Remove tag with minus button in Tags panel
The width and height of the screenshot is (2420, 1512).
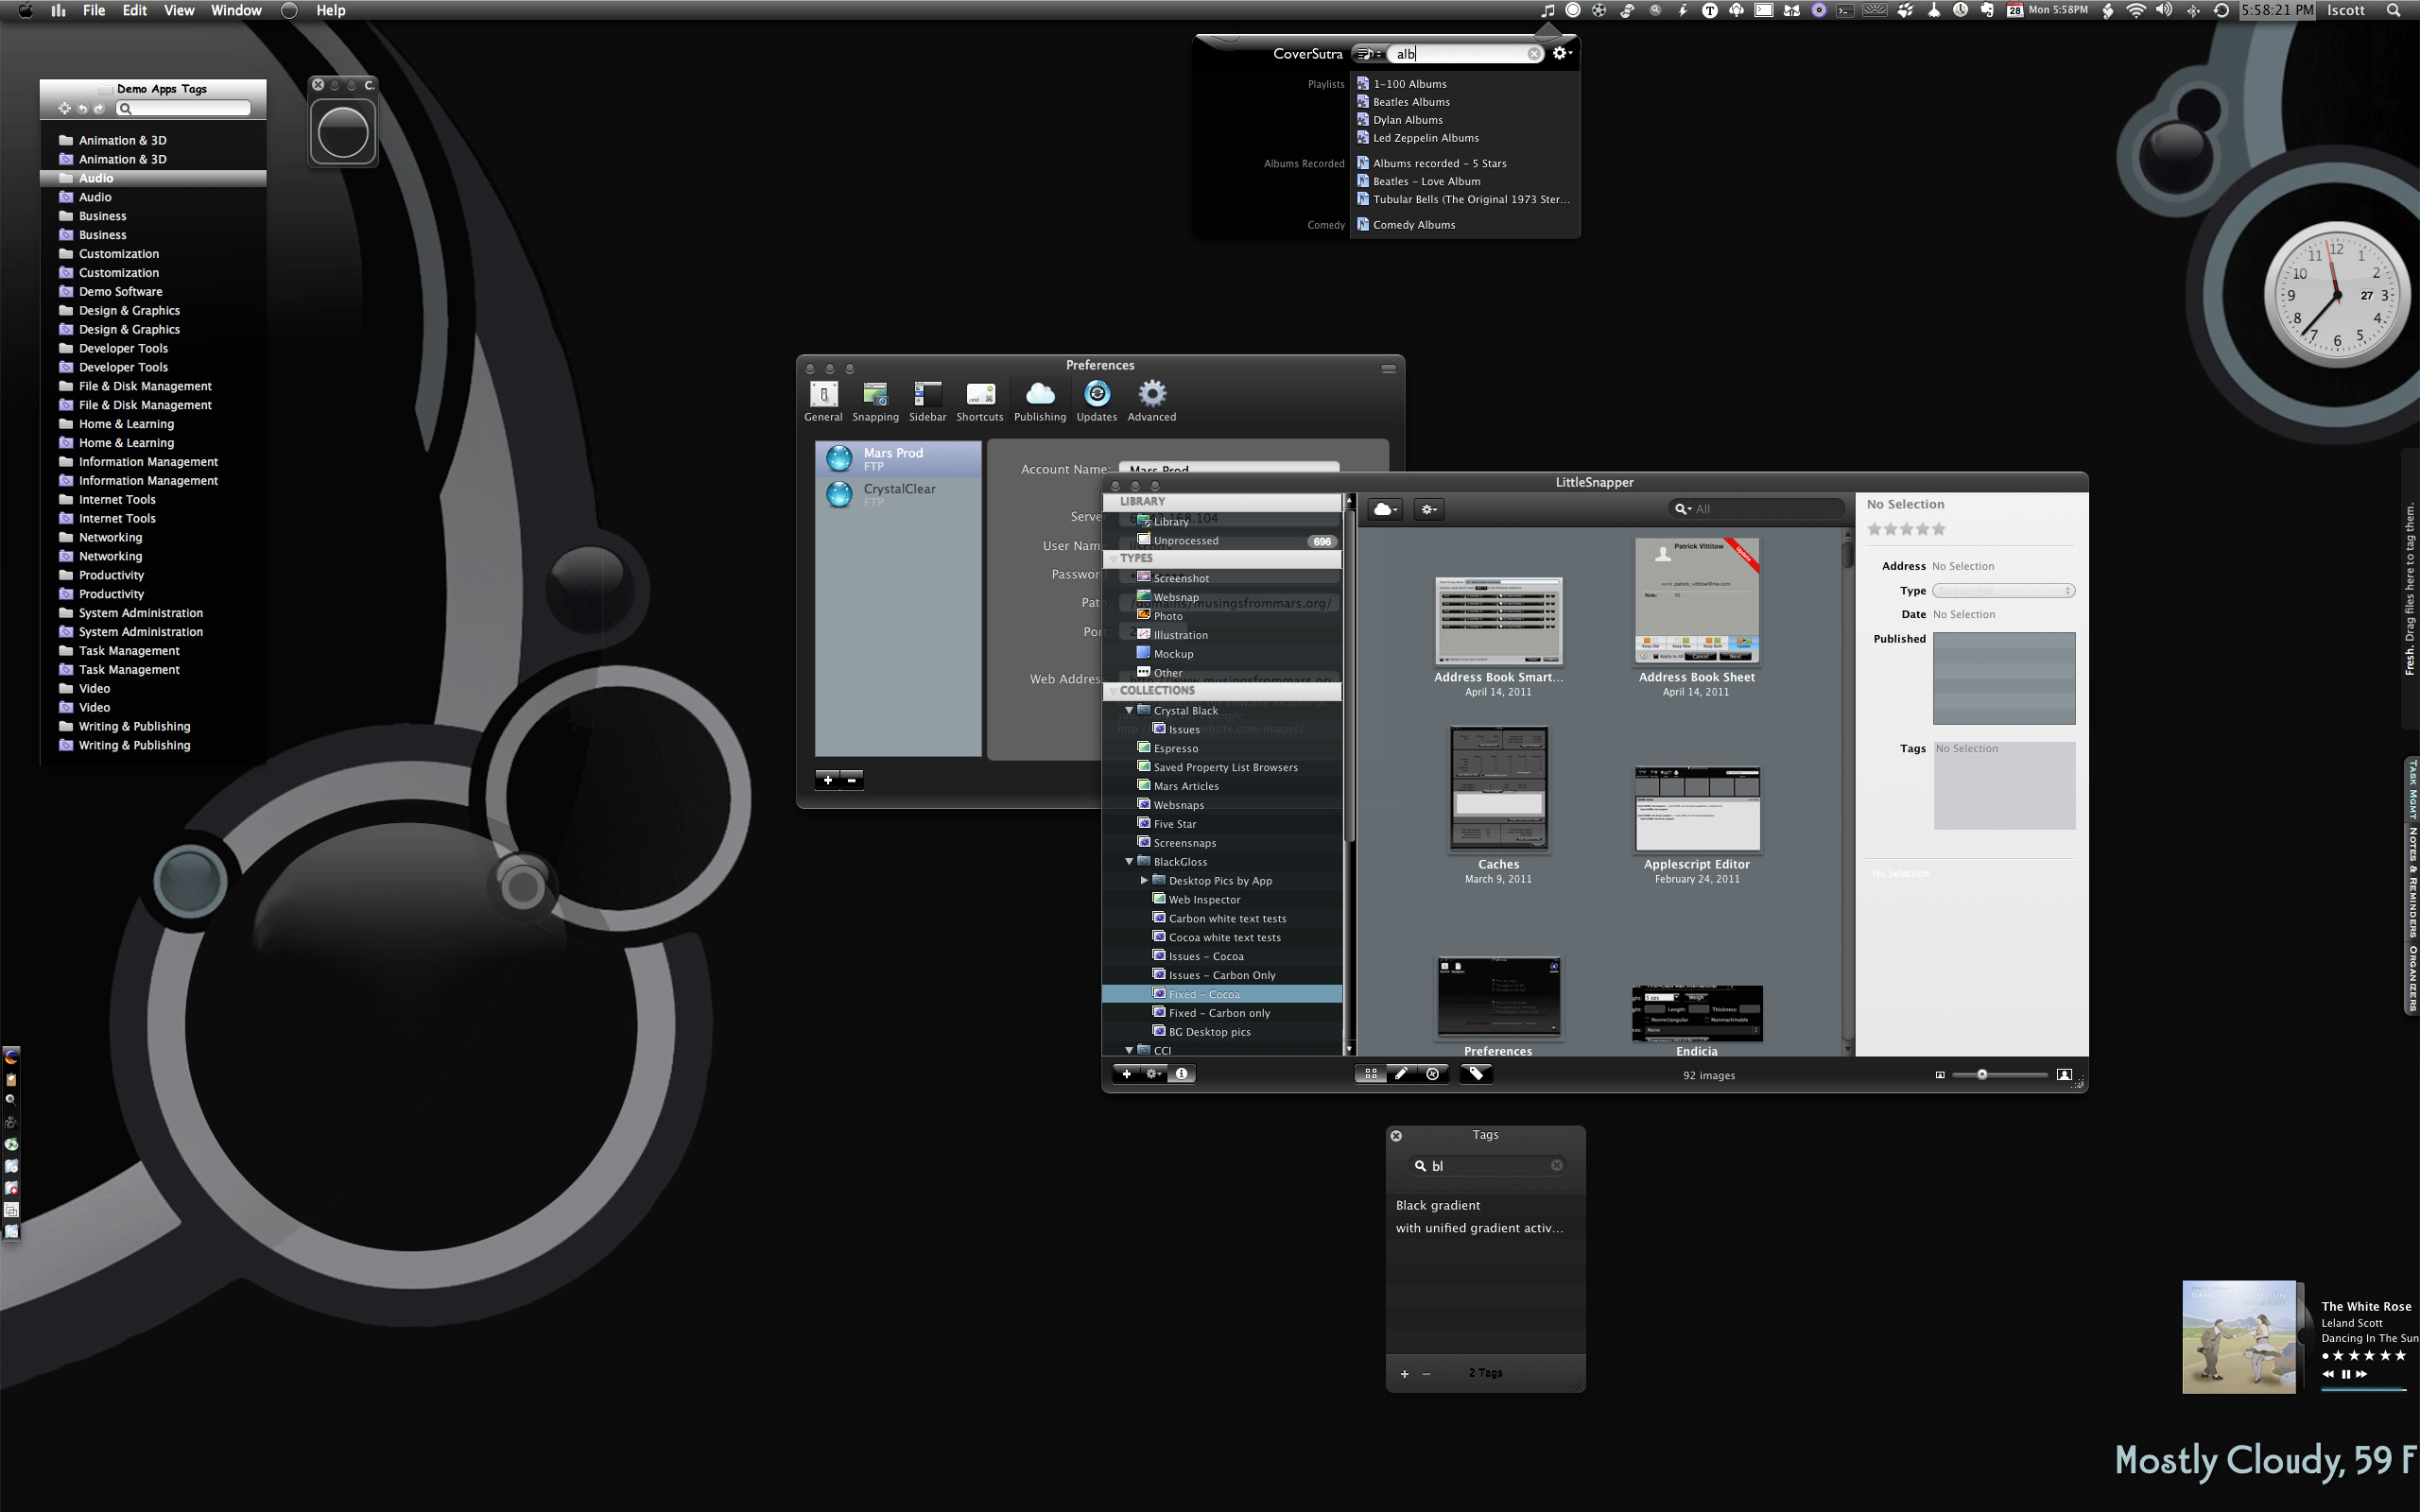1426,1374
